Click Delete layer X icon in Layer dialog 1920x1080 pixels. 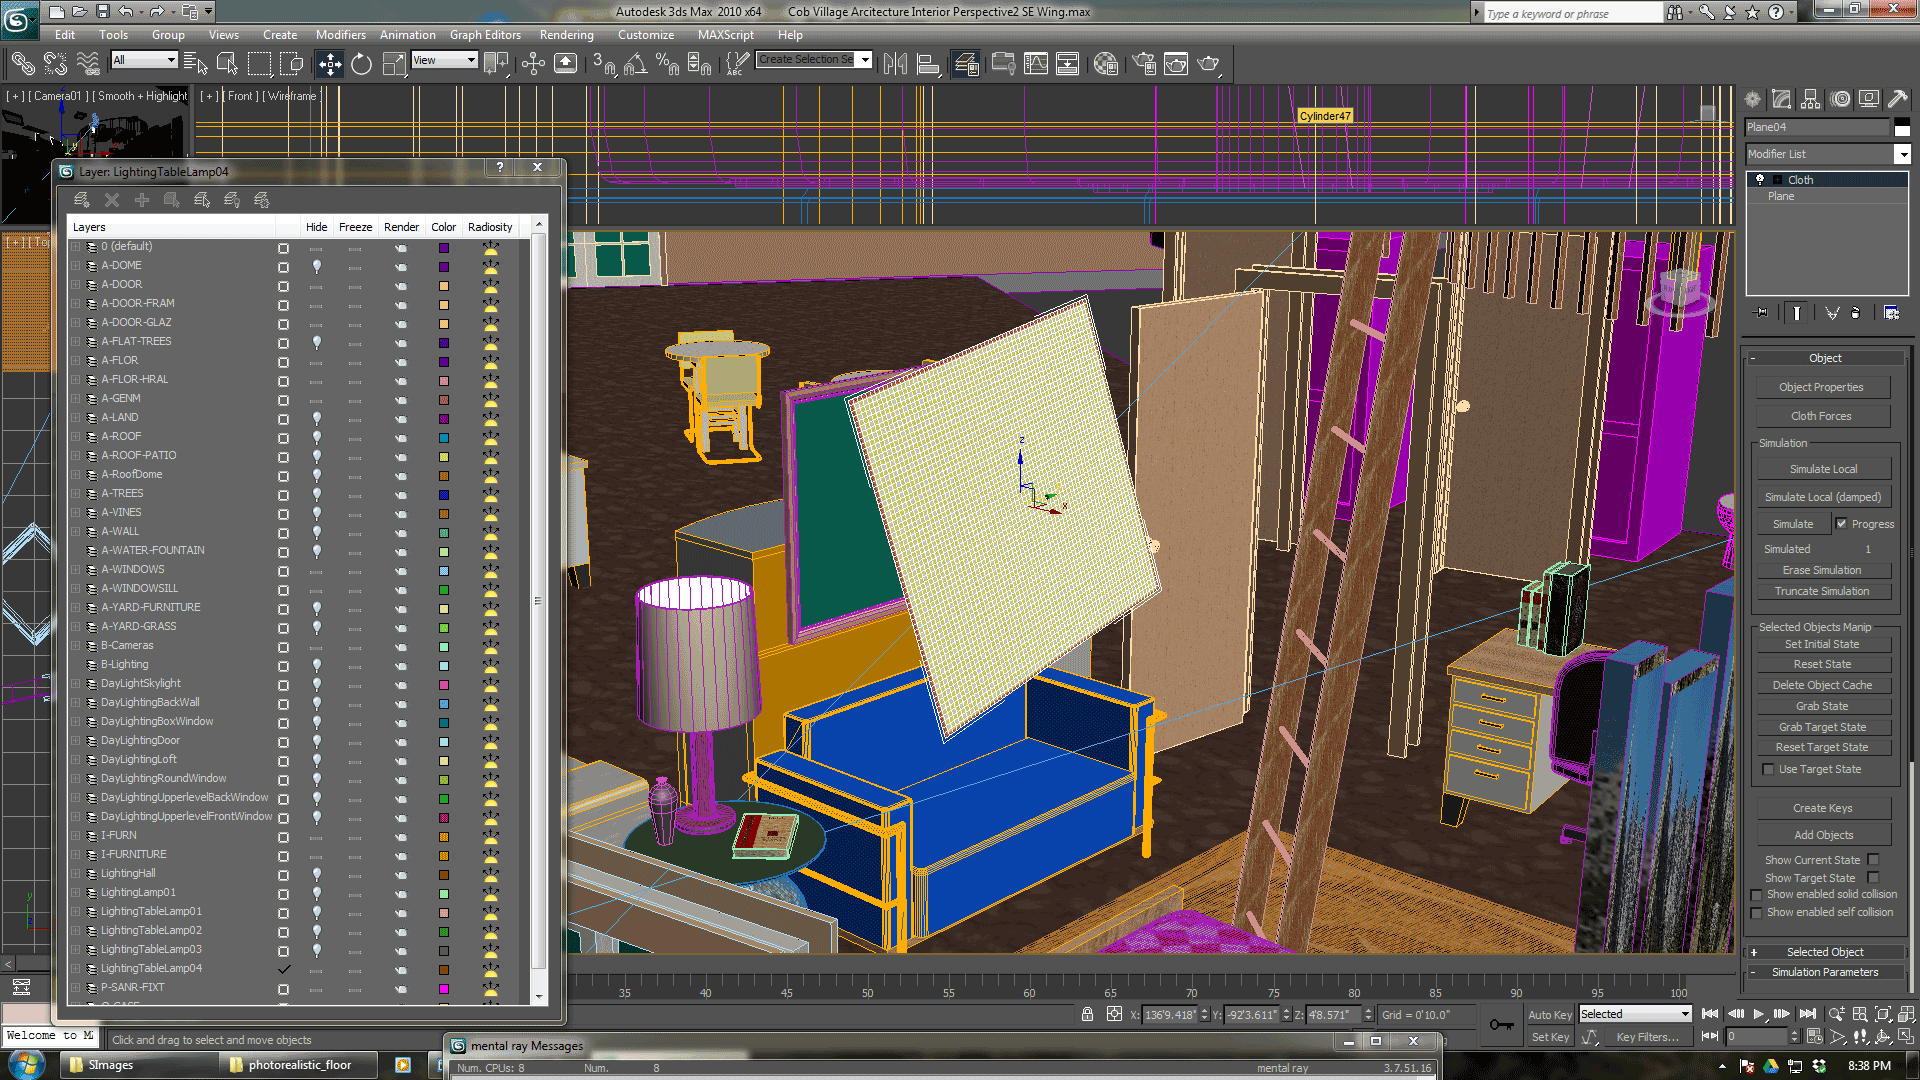click(x=112, y=200)
